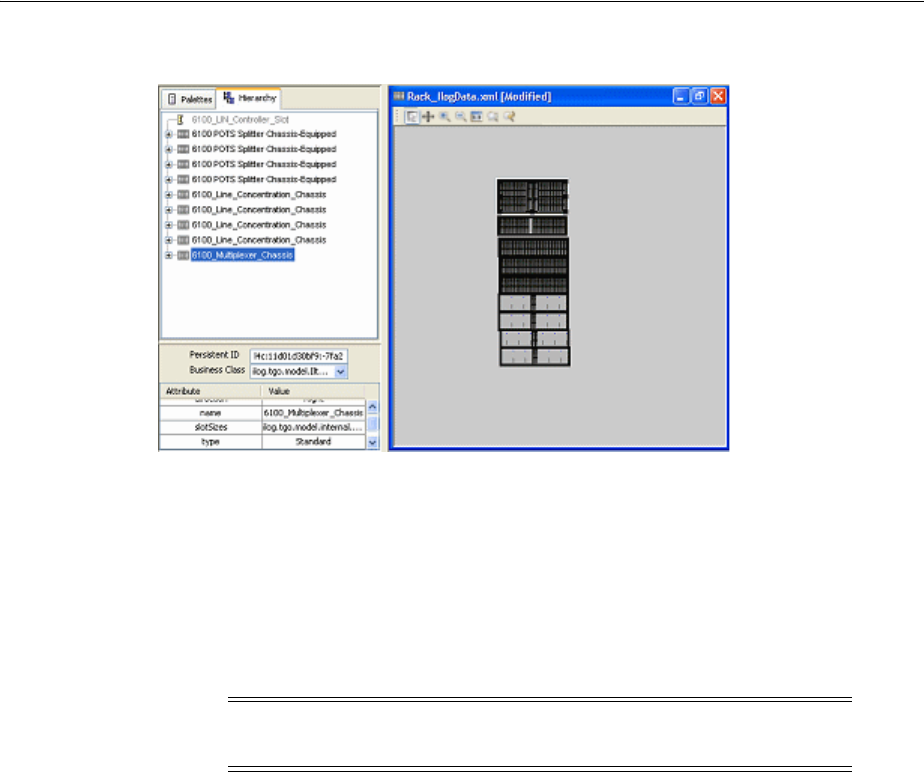The height and width of the screenshot is (772, 924).
Task: Select the last 6100_Line_Concentration_Chassis row
Action: [x=259, y=240]
